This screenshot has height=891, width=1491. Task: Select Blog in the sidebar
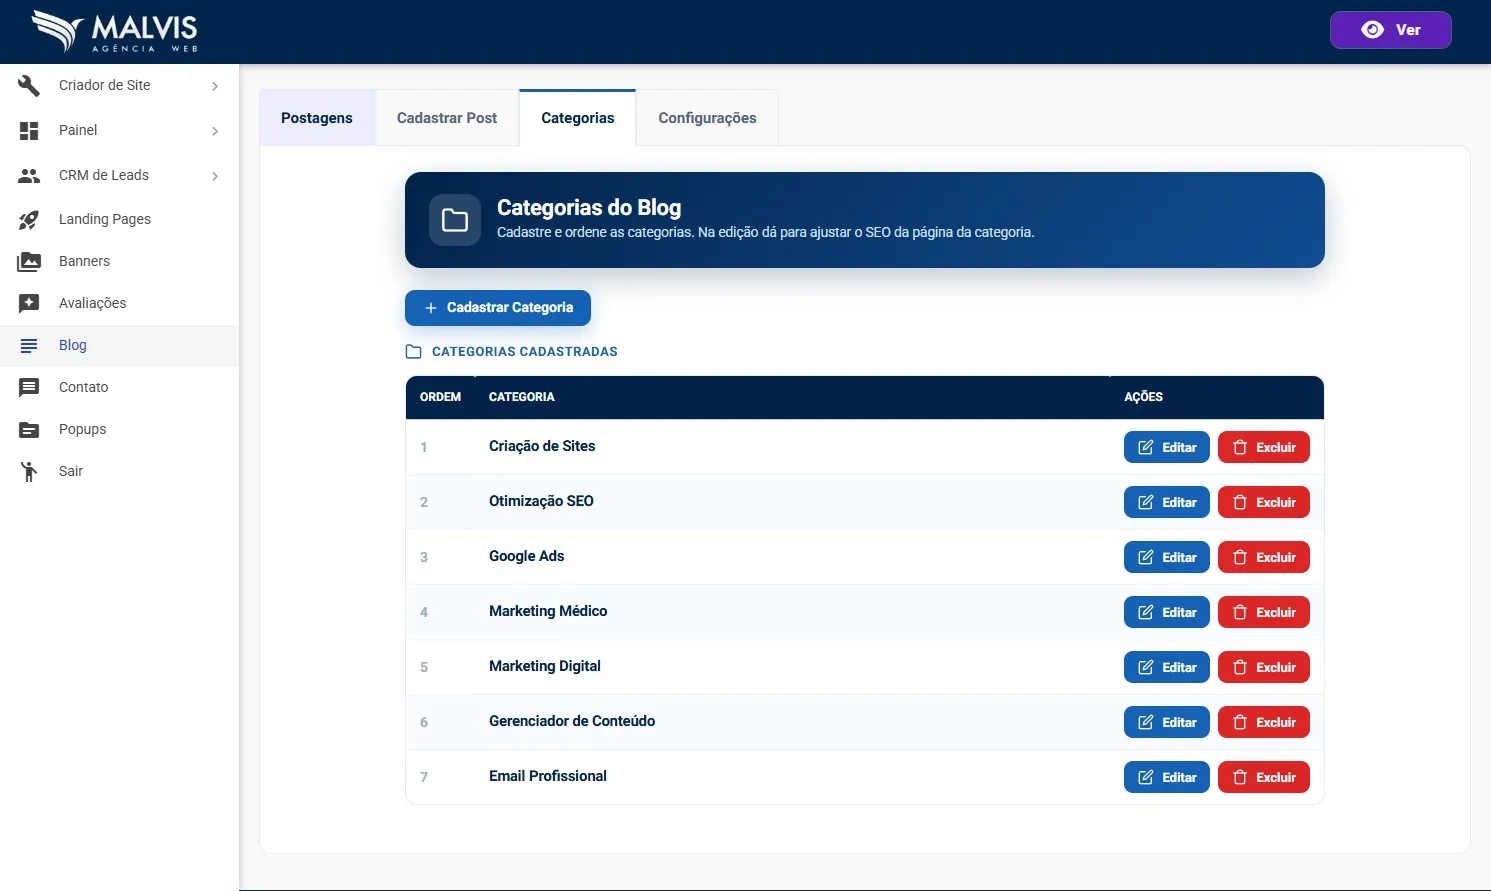119,345
